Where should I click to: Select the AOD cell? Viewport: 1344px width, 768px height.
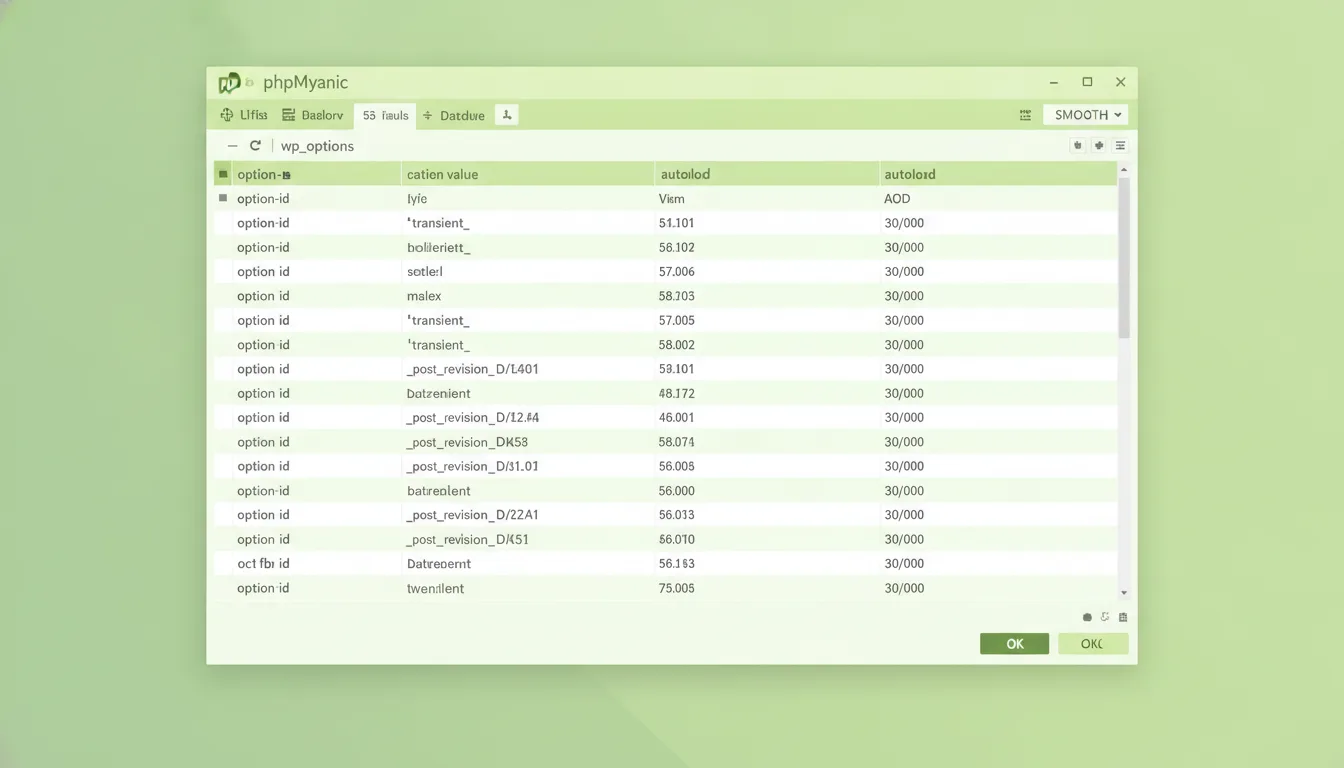(x=897, y=199)
